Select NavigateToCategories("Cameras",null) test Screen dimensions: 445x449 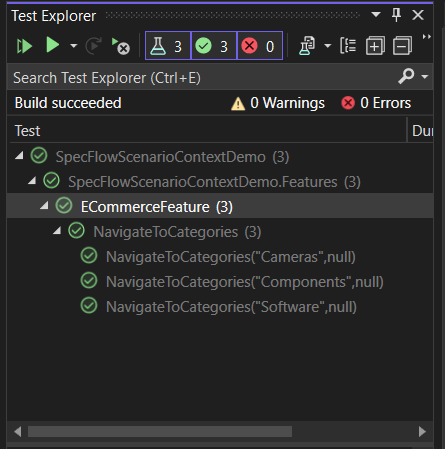click(220, 257)
